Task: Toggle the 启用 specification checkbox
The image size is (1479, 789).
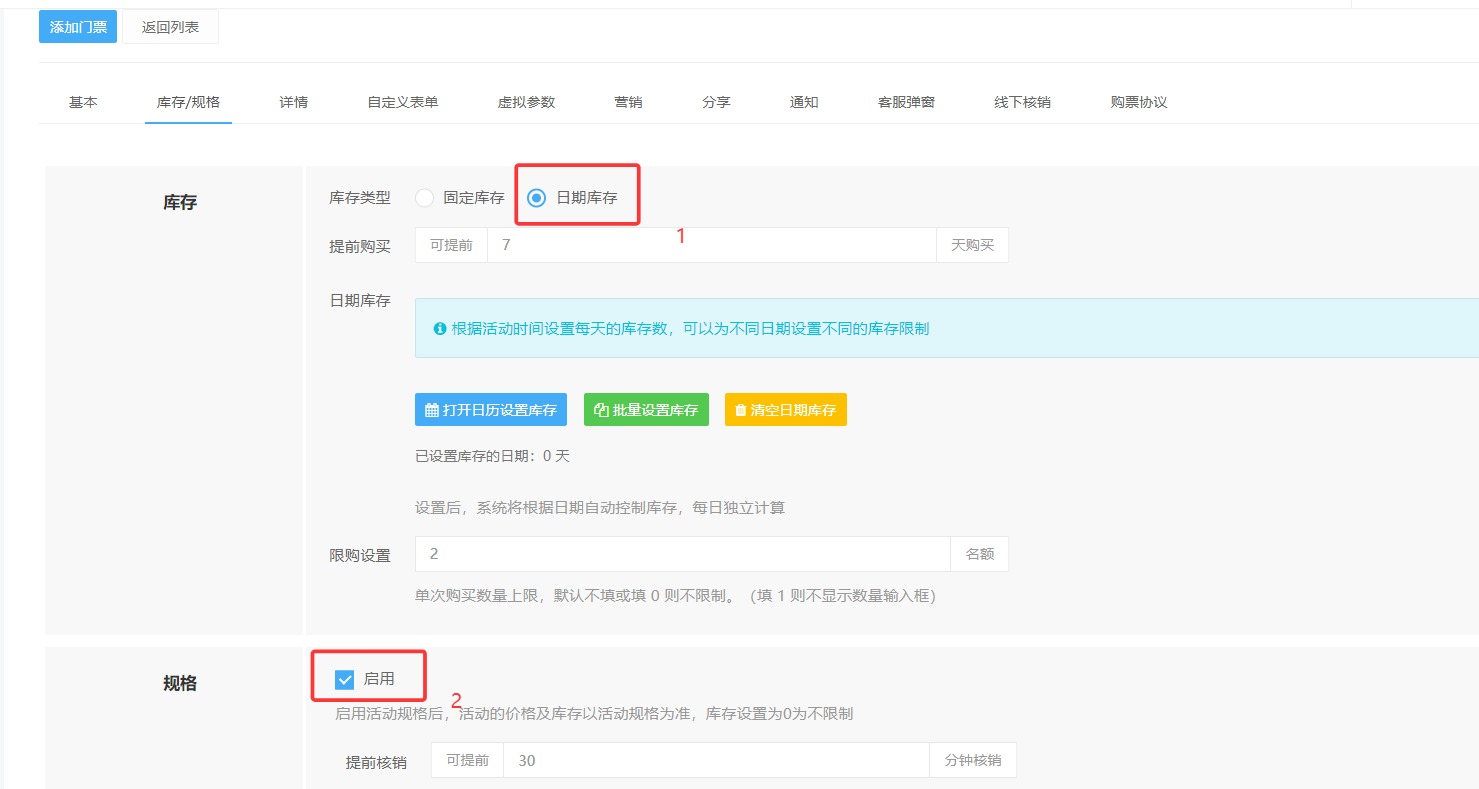Action: pyautogui.click(x=345, y=680)
